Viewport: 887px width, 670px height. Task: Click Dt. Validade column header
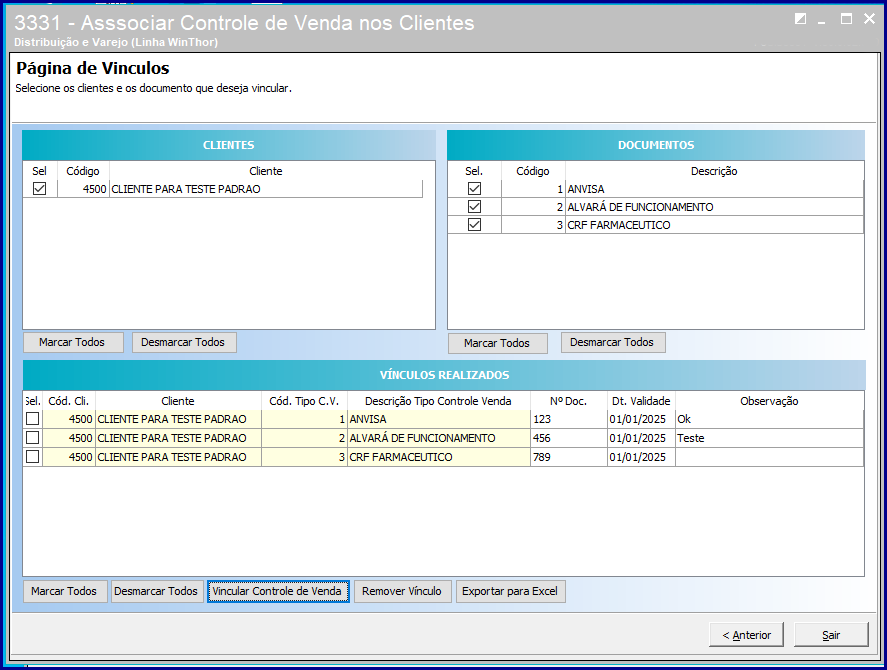pos(641,401)
